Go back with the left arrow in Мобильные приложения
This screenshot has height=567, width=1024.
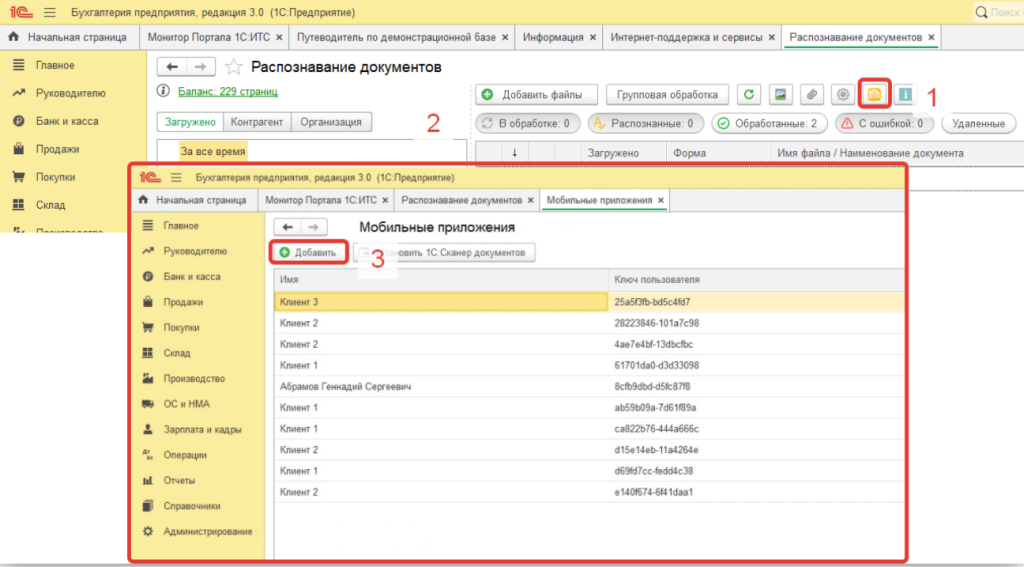(x=287, y=227)
